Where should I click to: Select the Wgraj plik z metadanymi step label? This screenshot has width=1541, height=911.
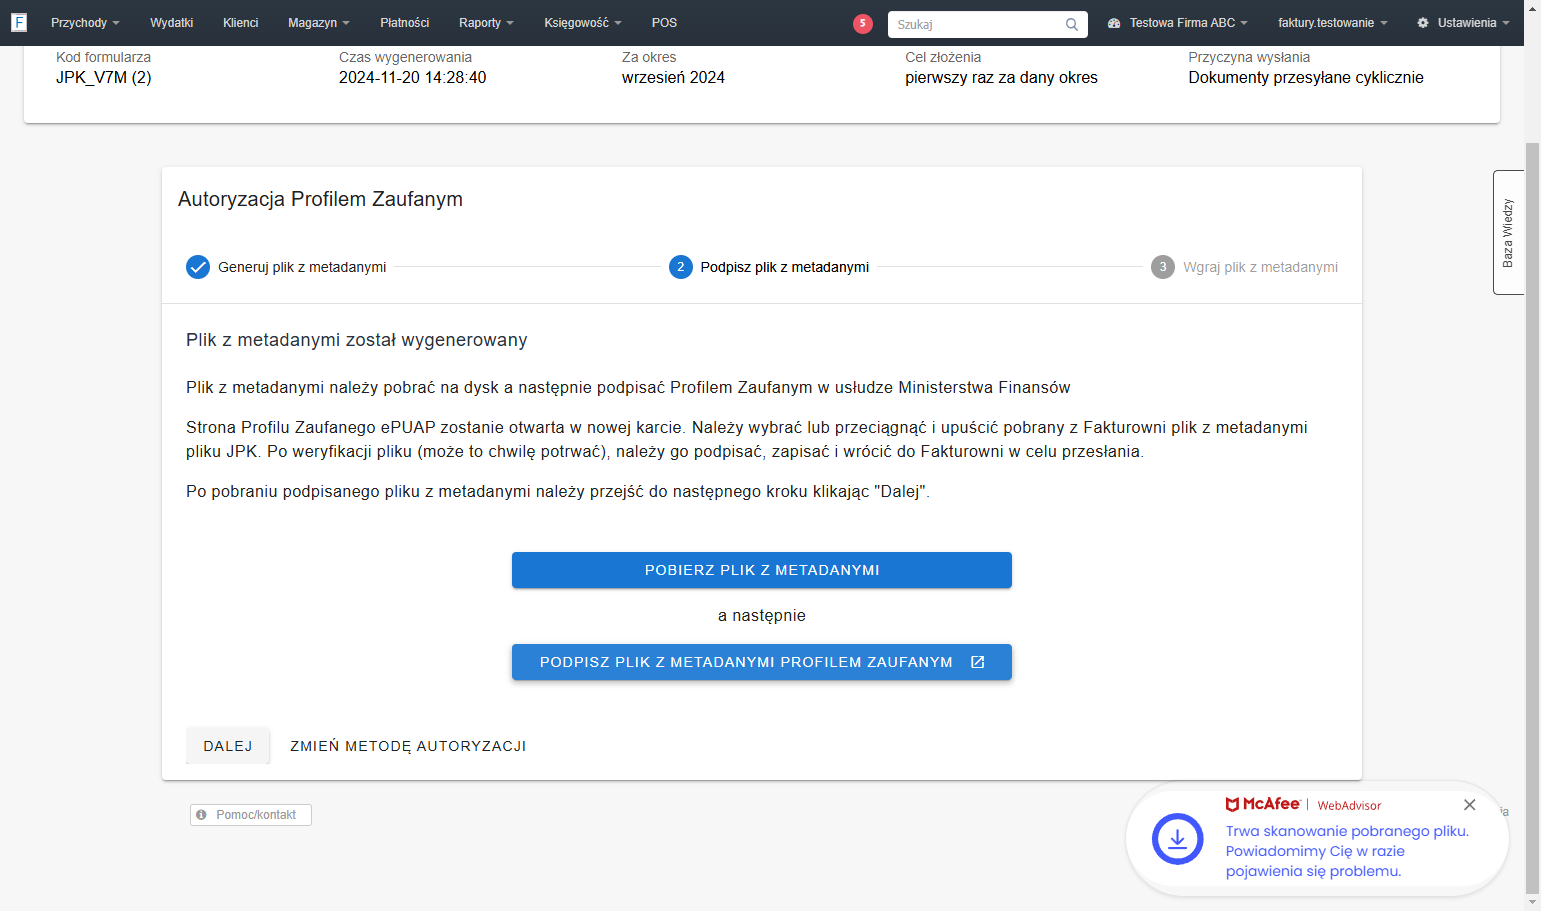click(x=1260, y=267)
